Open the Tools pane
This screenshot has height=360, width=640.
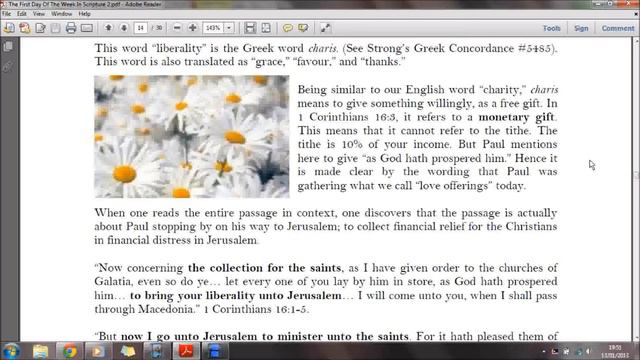click(551, 28)
